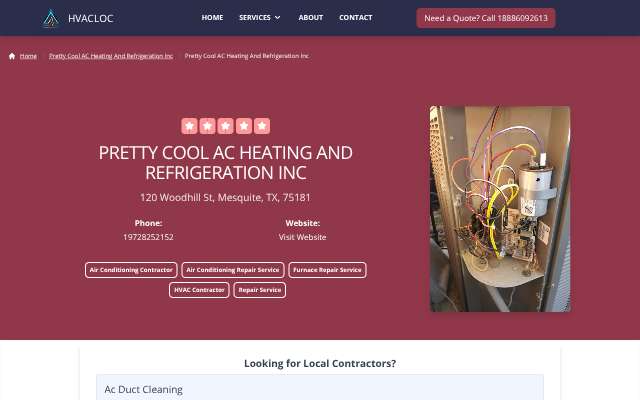Expand the SERVICES dropdown chevron
The image size is (640, 400).
pos(278,18)
